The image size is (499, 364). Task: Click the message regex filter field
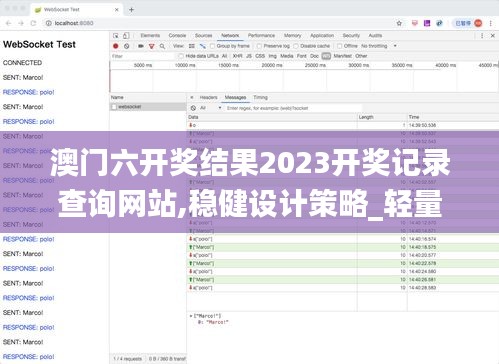[x=293, y=108]
